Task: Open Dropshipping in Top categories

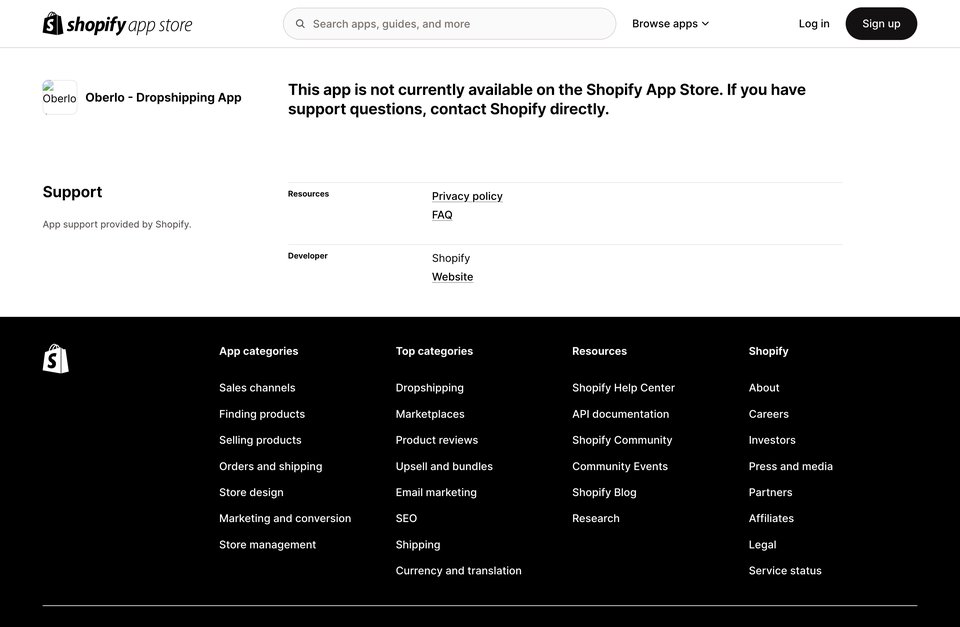Action: click(x=429, y=388)
